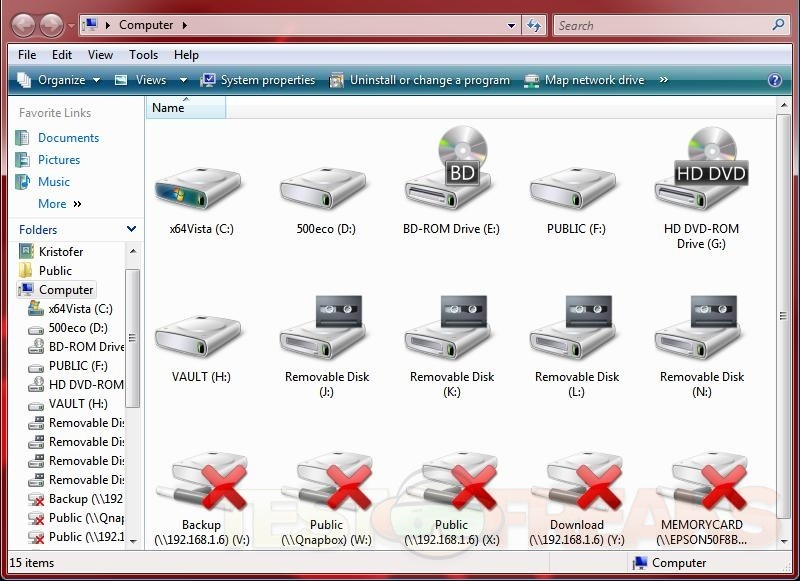Open the Organize dropdown menu
Screen dimensions: 800x581
click(x=60, y=80)
